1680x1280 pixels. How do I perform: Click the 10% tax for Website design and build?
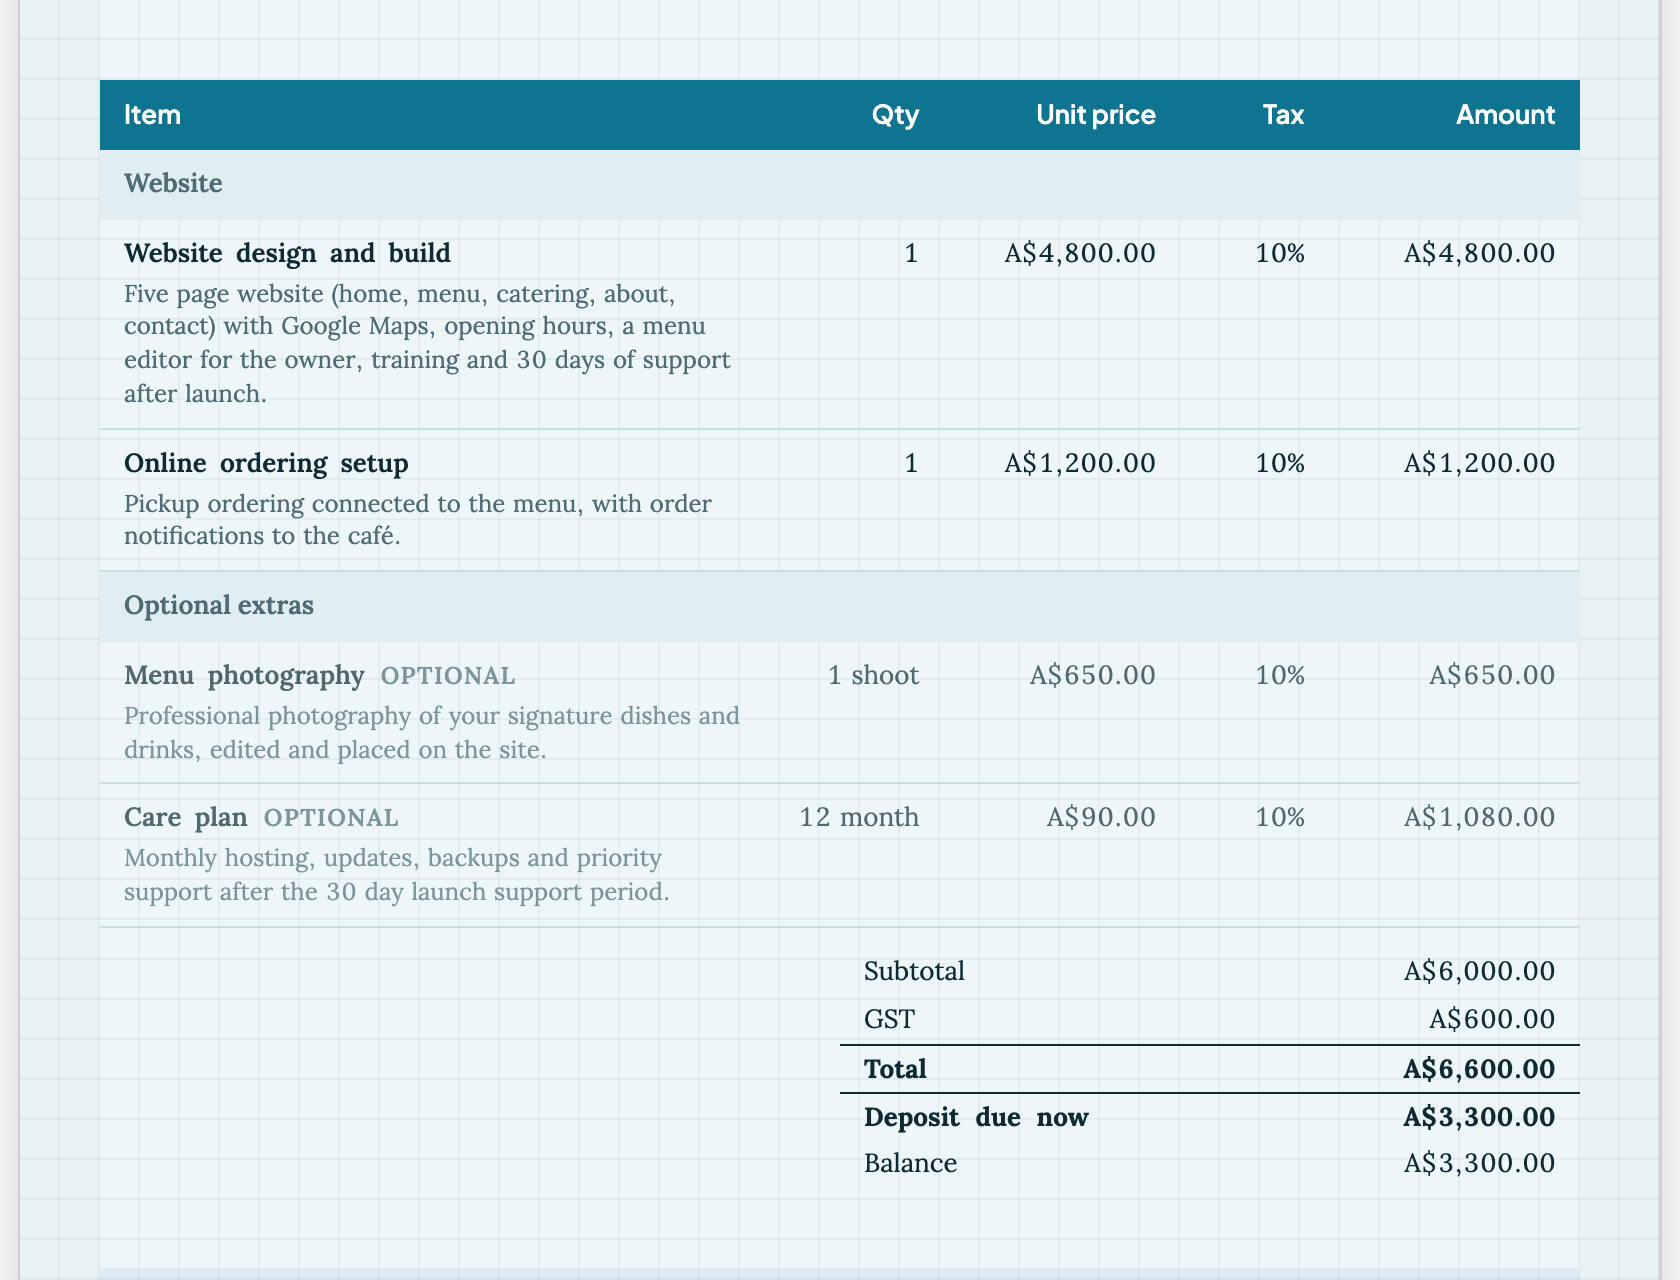(x=1280, y=253)
